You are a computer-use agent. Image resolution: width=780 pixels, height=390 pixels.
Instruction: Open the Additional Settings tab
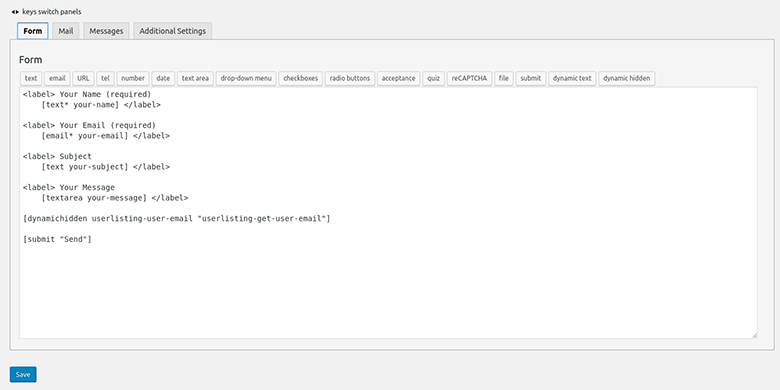(173, 31)
